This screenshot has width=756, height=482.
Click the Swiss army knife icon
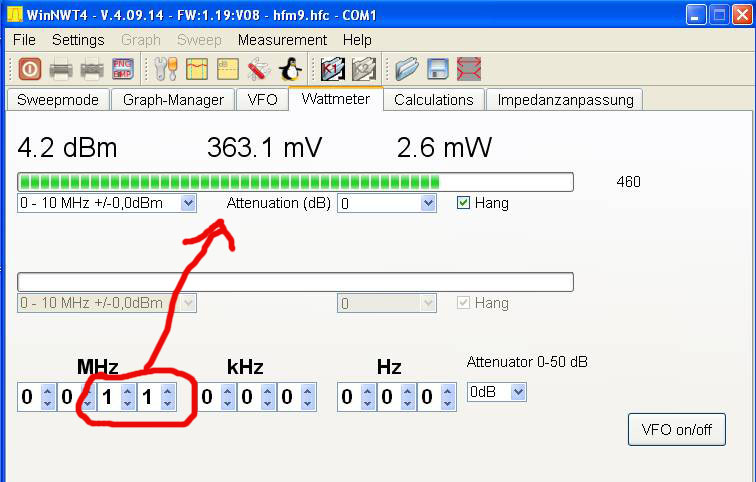[258, 69]
